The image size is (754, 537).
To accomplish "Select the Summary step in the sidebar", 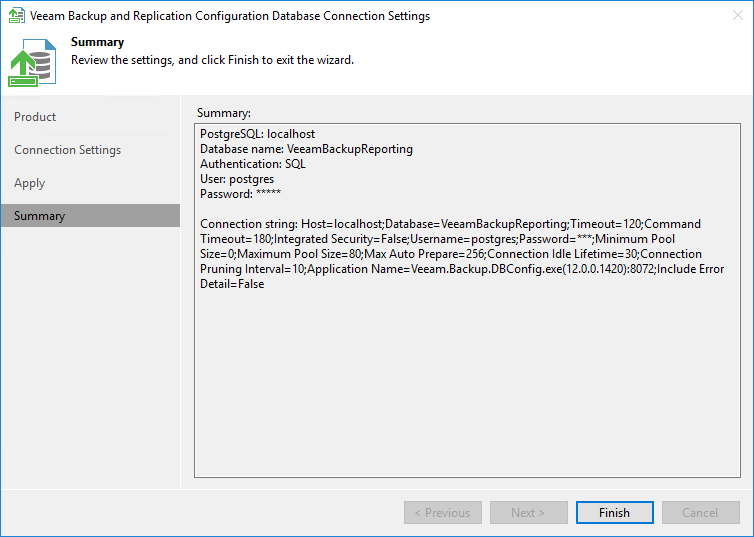I will click(x=40, y=216).
